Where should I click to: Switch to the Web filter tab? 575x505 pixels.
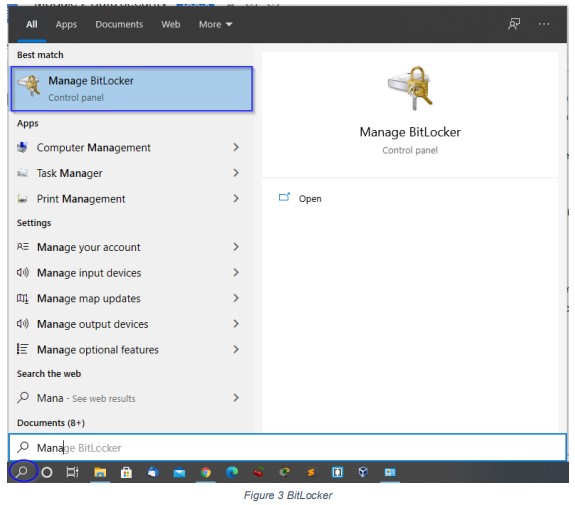click(171, 25)
